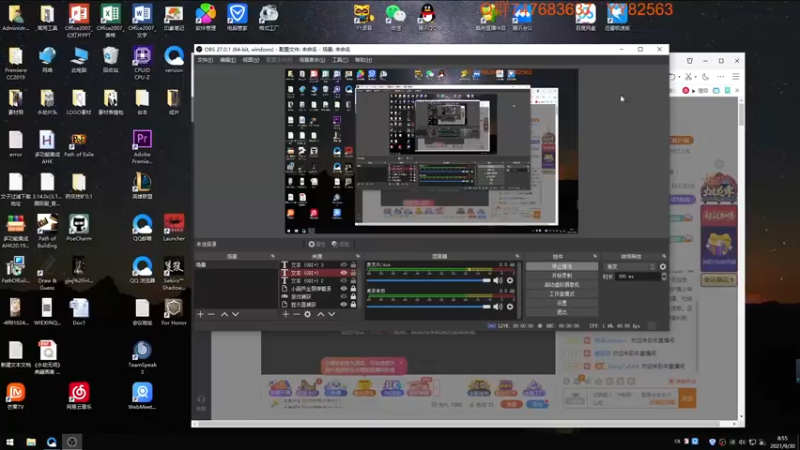This screenshot has height=450, width=800.
Task: Pop out the 来源 dock panel
Action: click(357, 256)
